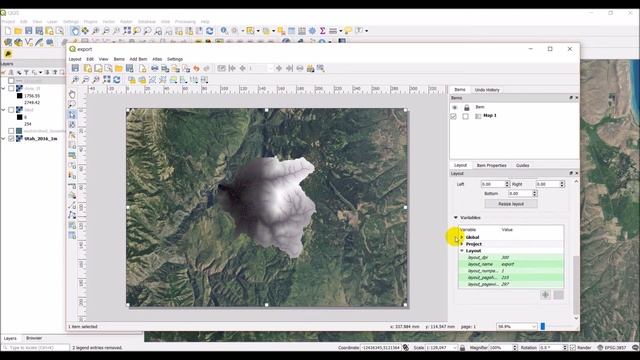Refresh map canvas in QGIS main toolbar
Image resolution: width=640 pixels, height=360 pixels.
click(x=209, y=31)
